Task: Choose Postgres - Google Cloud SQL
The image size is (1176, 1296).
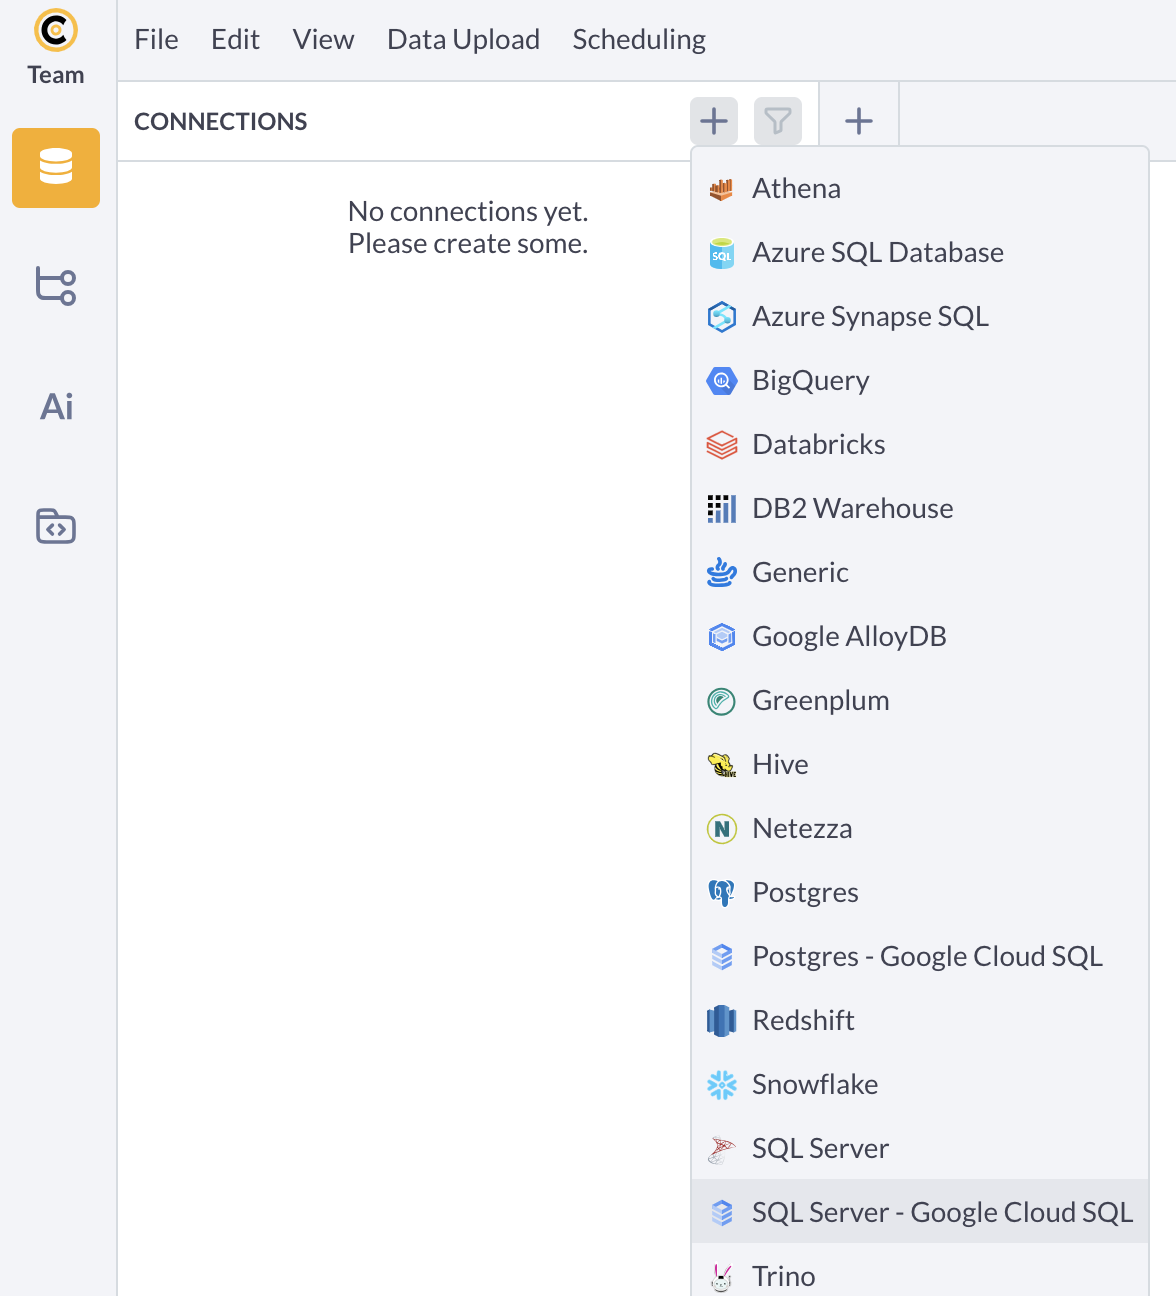Action: (920, 956)
